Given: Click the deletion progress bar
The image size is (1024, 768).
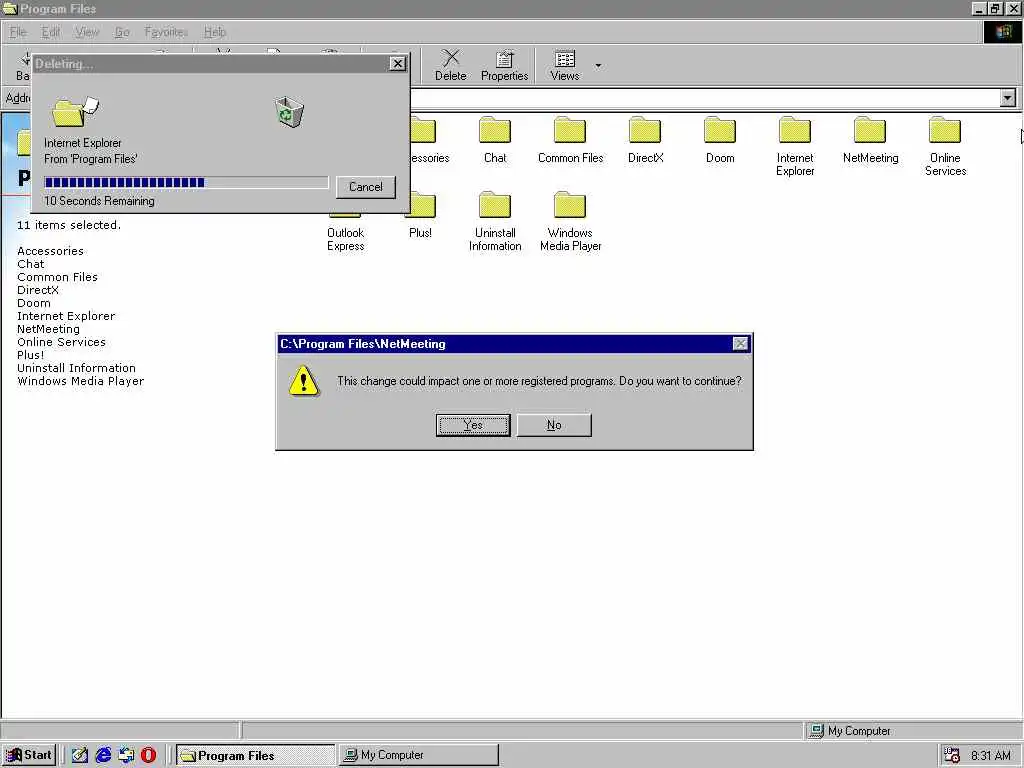Looking at the screenshot, I should (x=186, y=182).
